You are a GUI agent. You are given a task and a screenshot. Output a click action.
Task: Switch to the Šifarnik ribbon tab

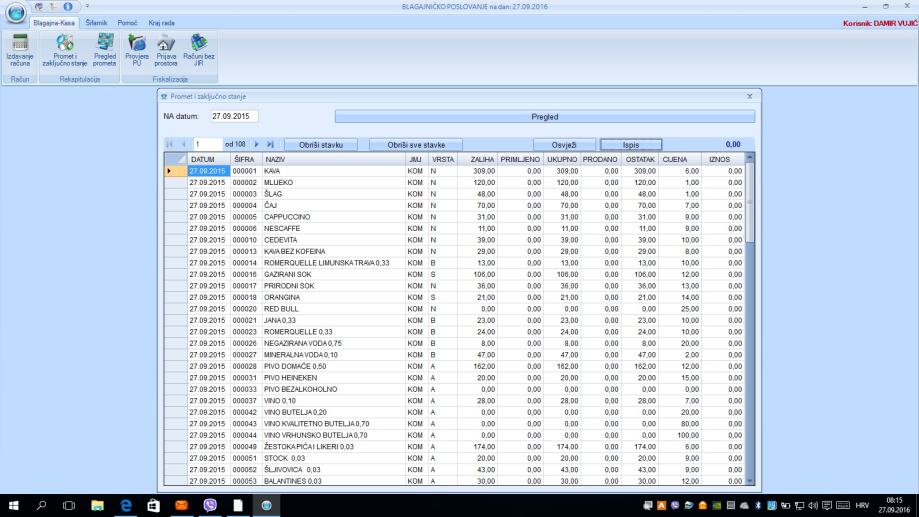(95, 23)
